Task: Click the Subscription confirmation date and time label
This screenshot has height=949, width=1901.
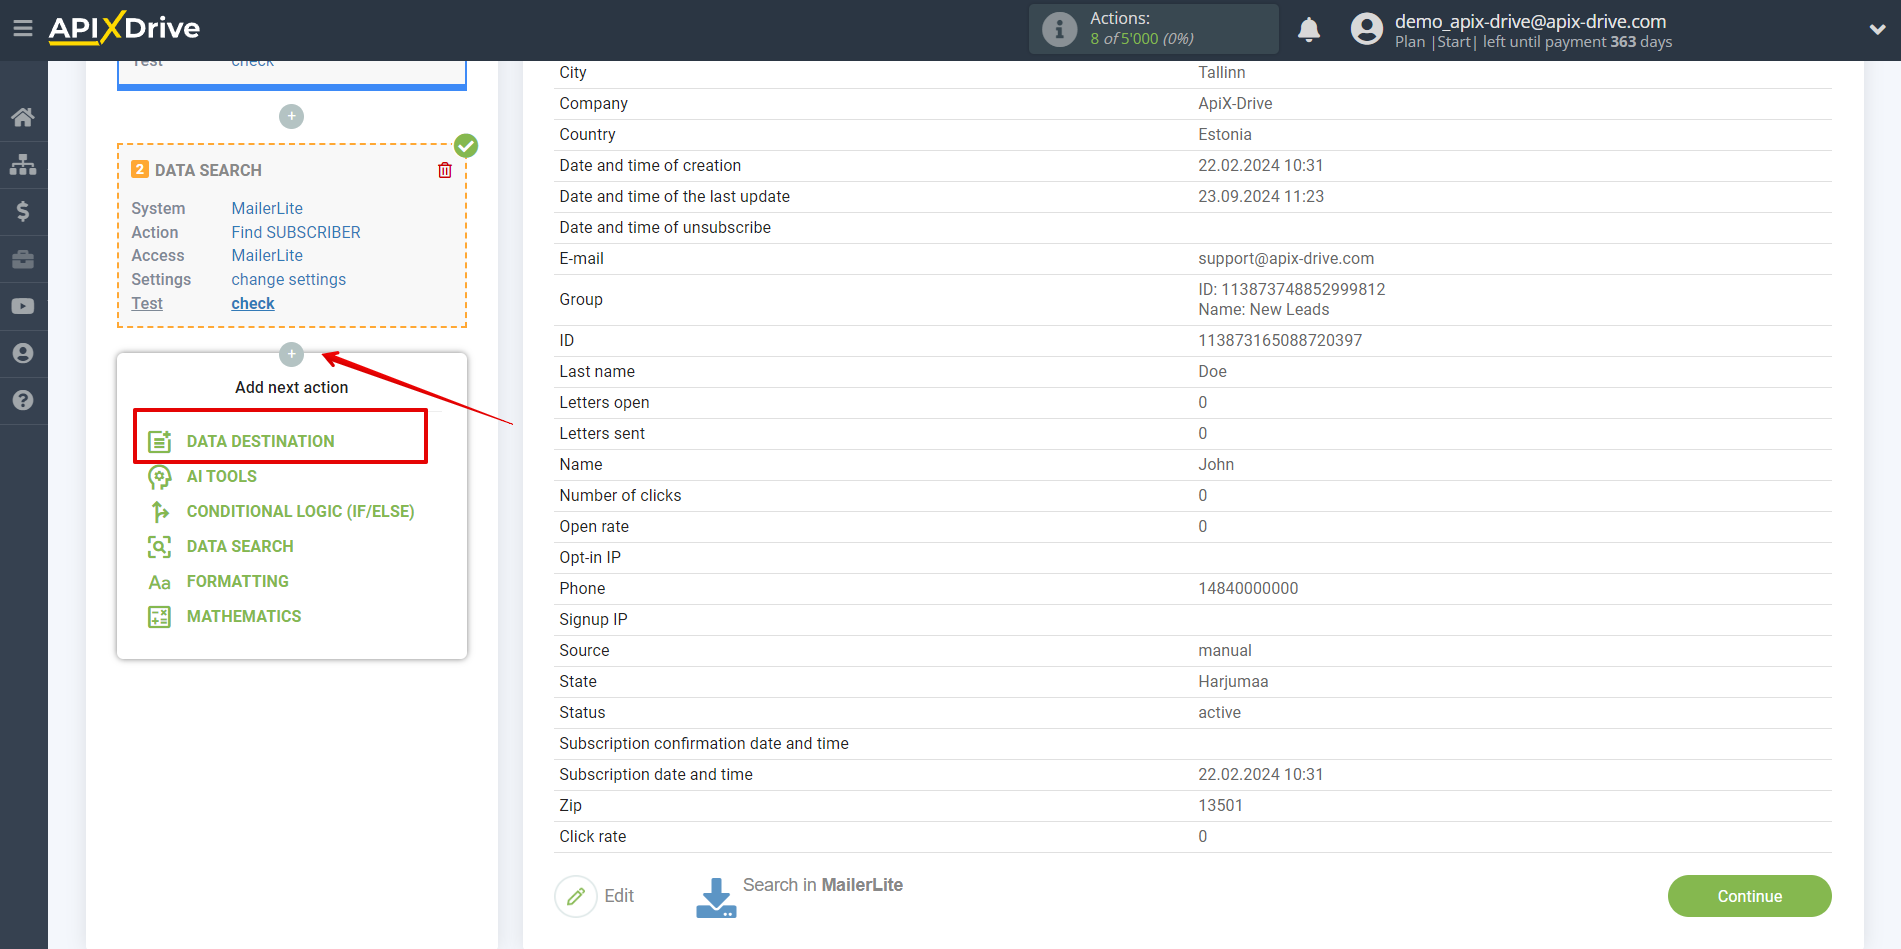Action: click(704, 743)
